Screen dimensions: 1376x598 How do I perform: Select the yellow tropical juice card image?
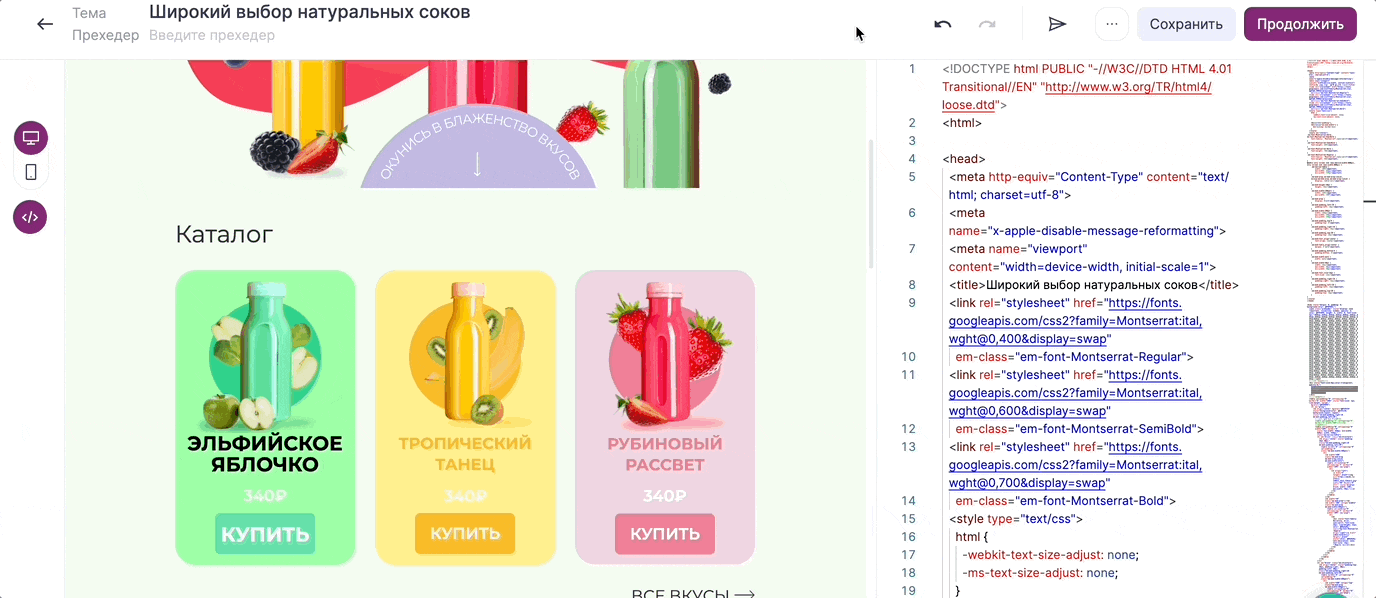[x=465, y=354]
